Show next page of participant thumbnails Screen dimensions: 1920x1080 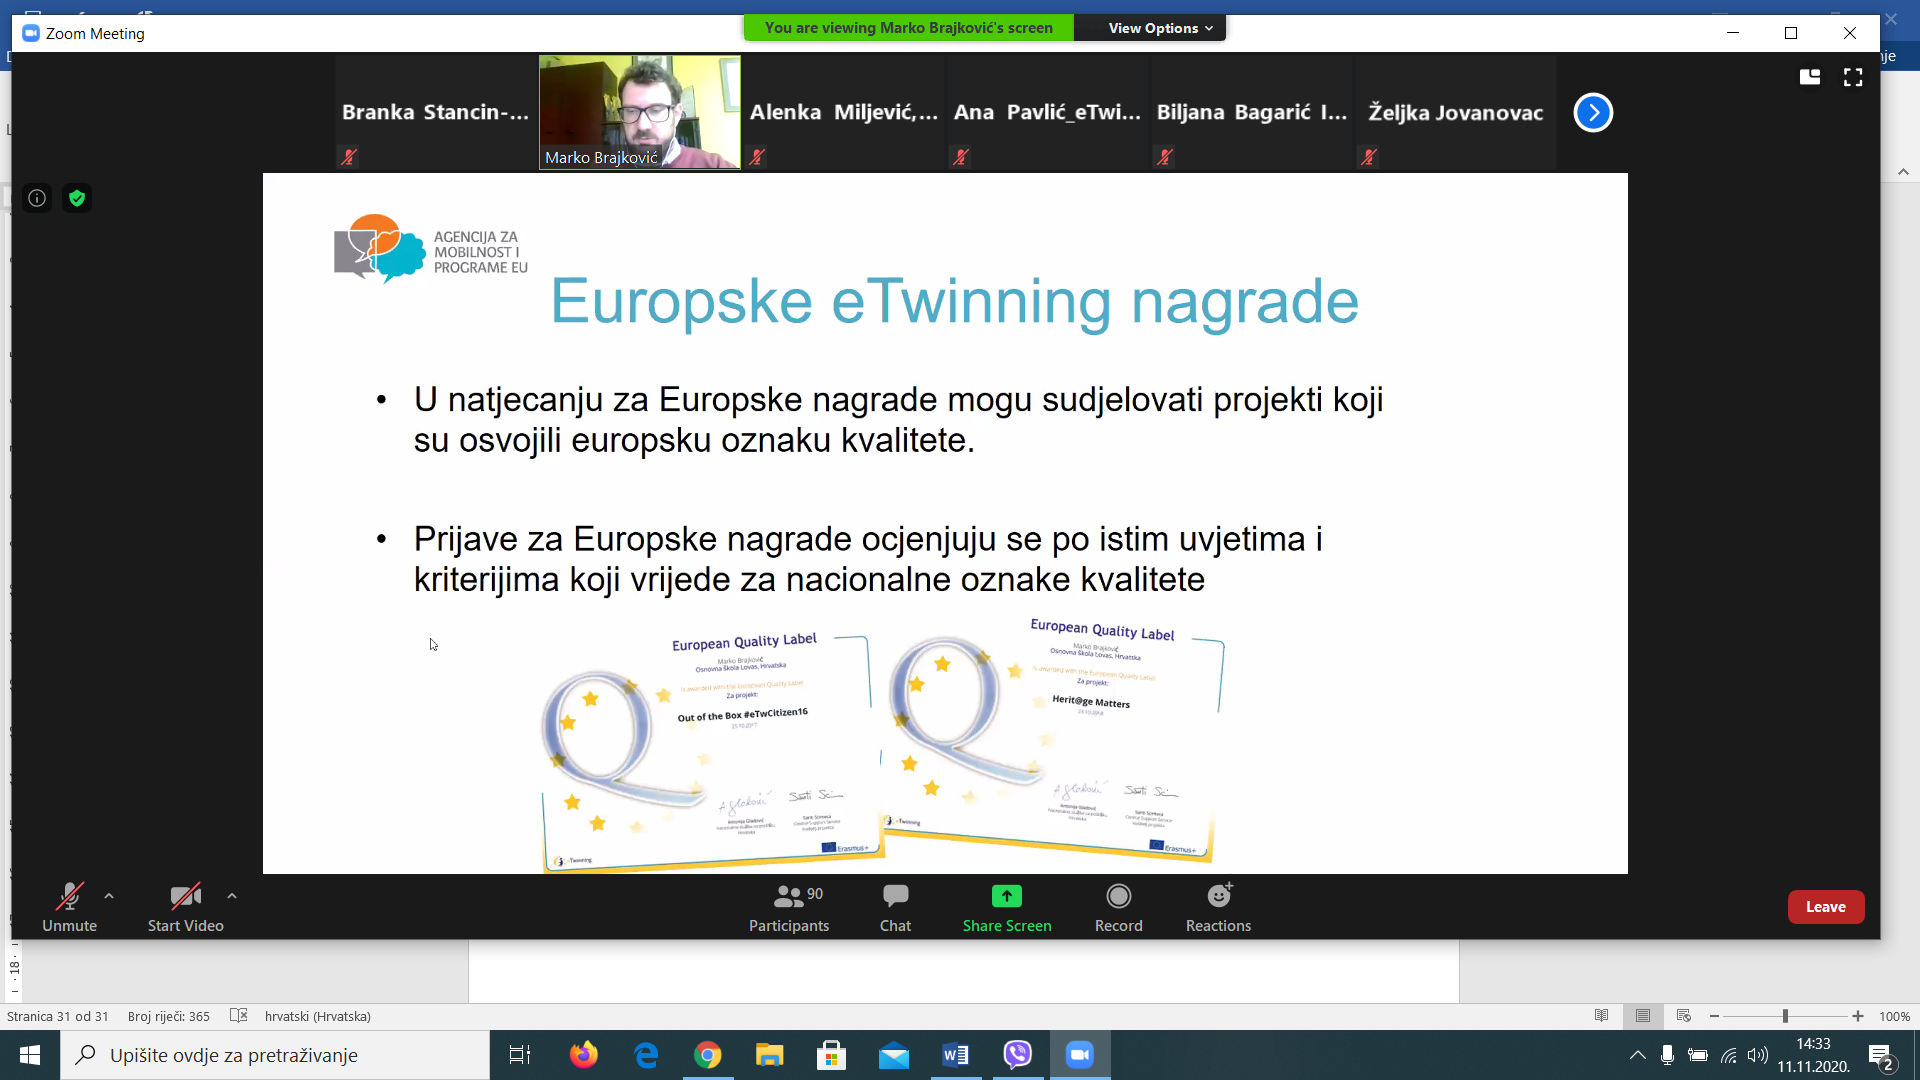pyautogui.click(x=1593, y=112)
